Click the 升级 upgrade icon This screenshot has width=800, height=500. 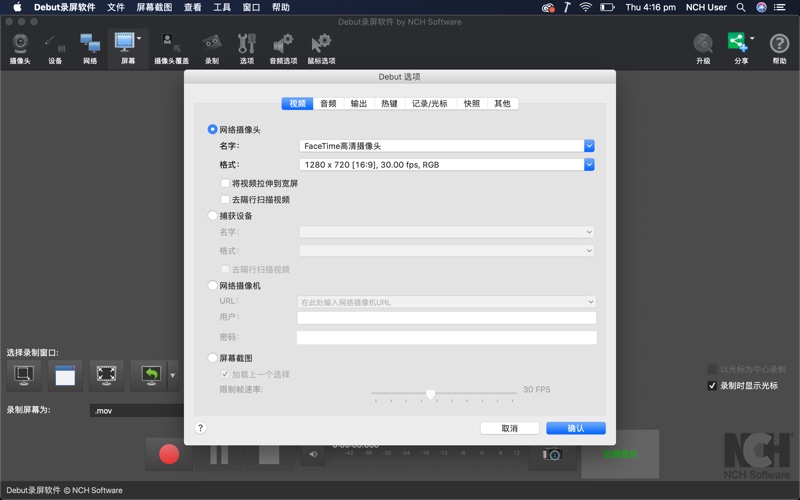703,47
